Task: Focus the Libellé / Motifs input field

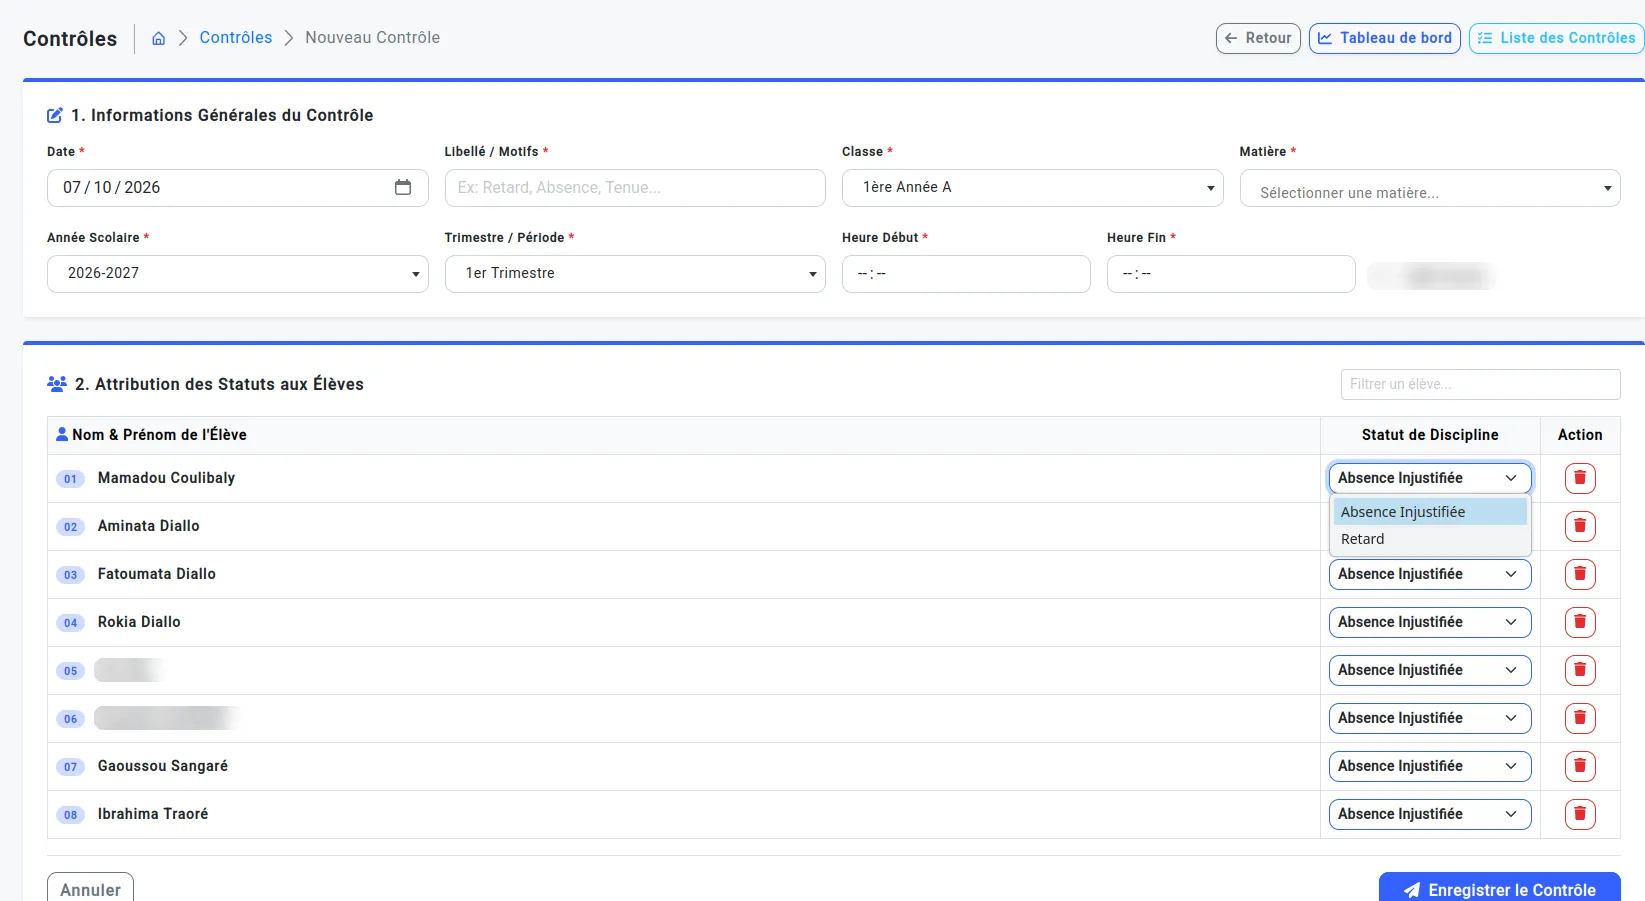Action: 635,188
